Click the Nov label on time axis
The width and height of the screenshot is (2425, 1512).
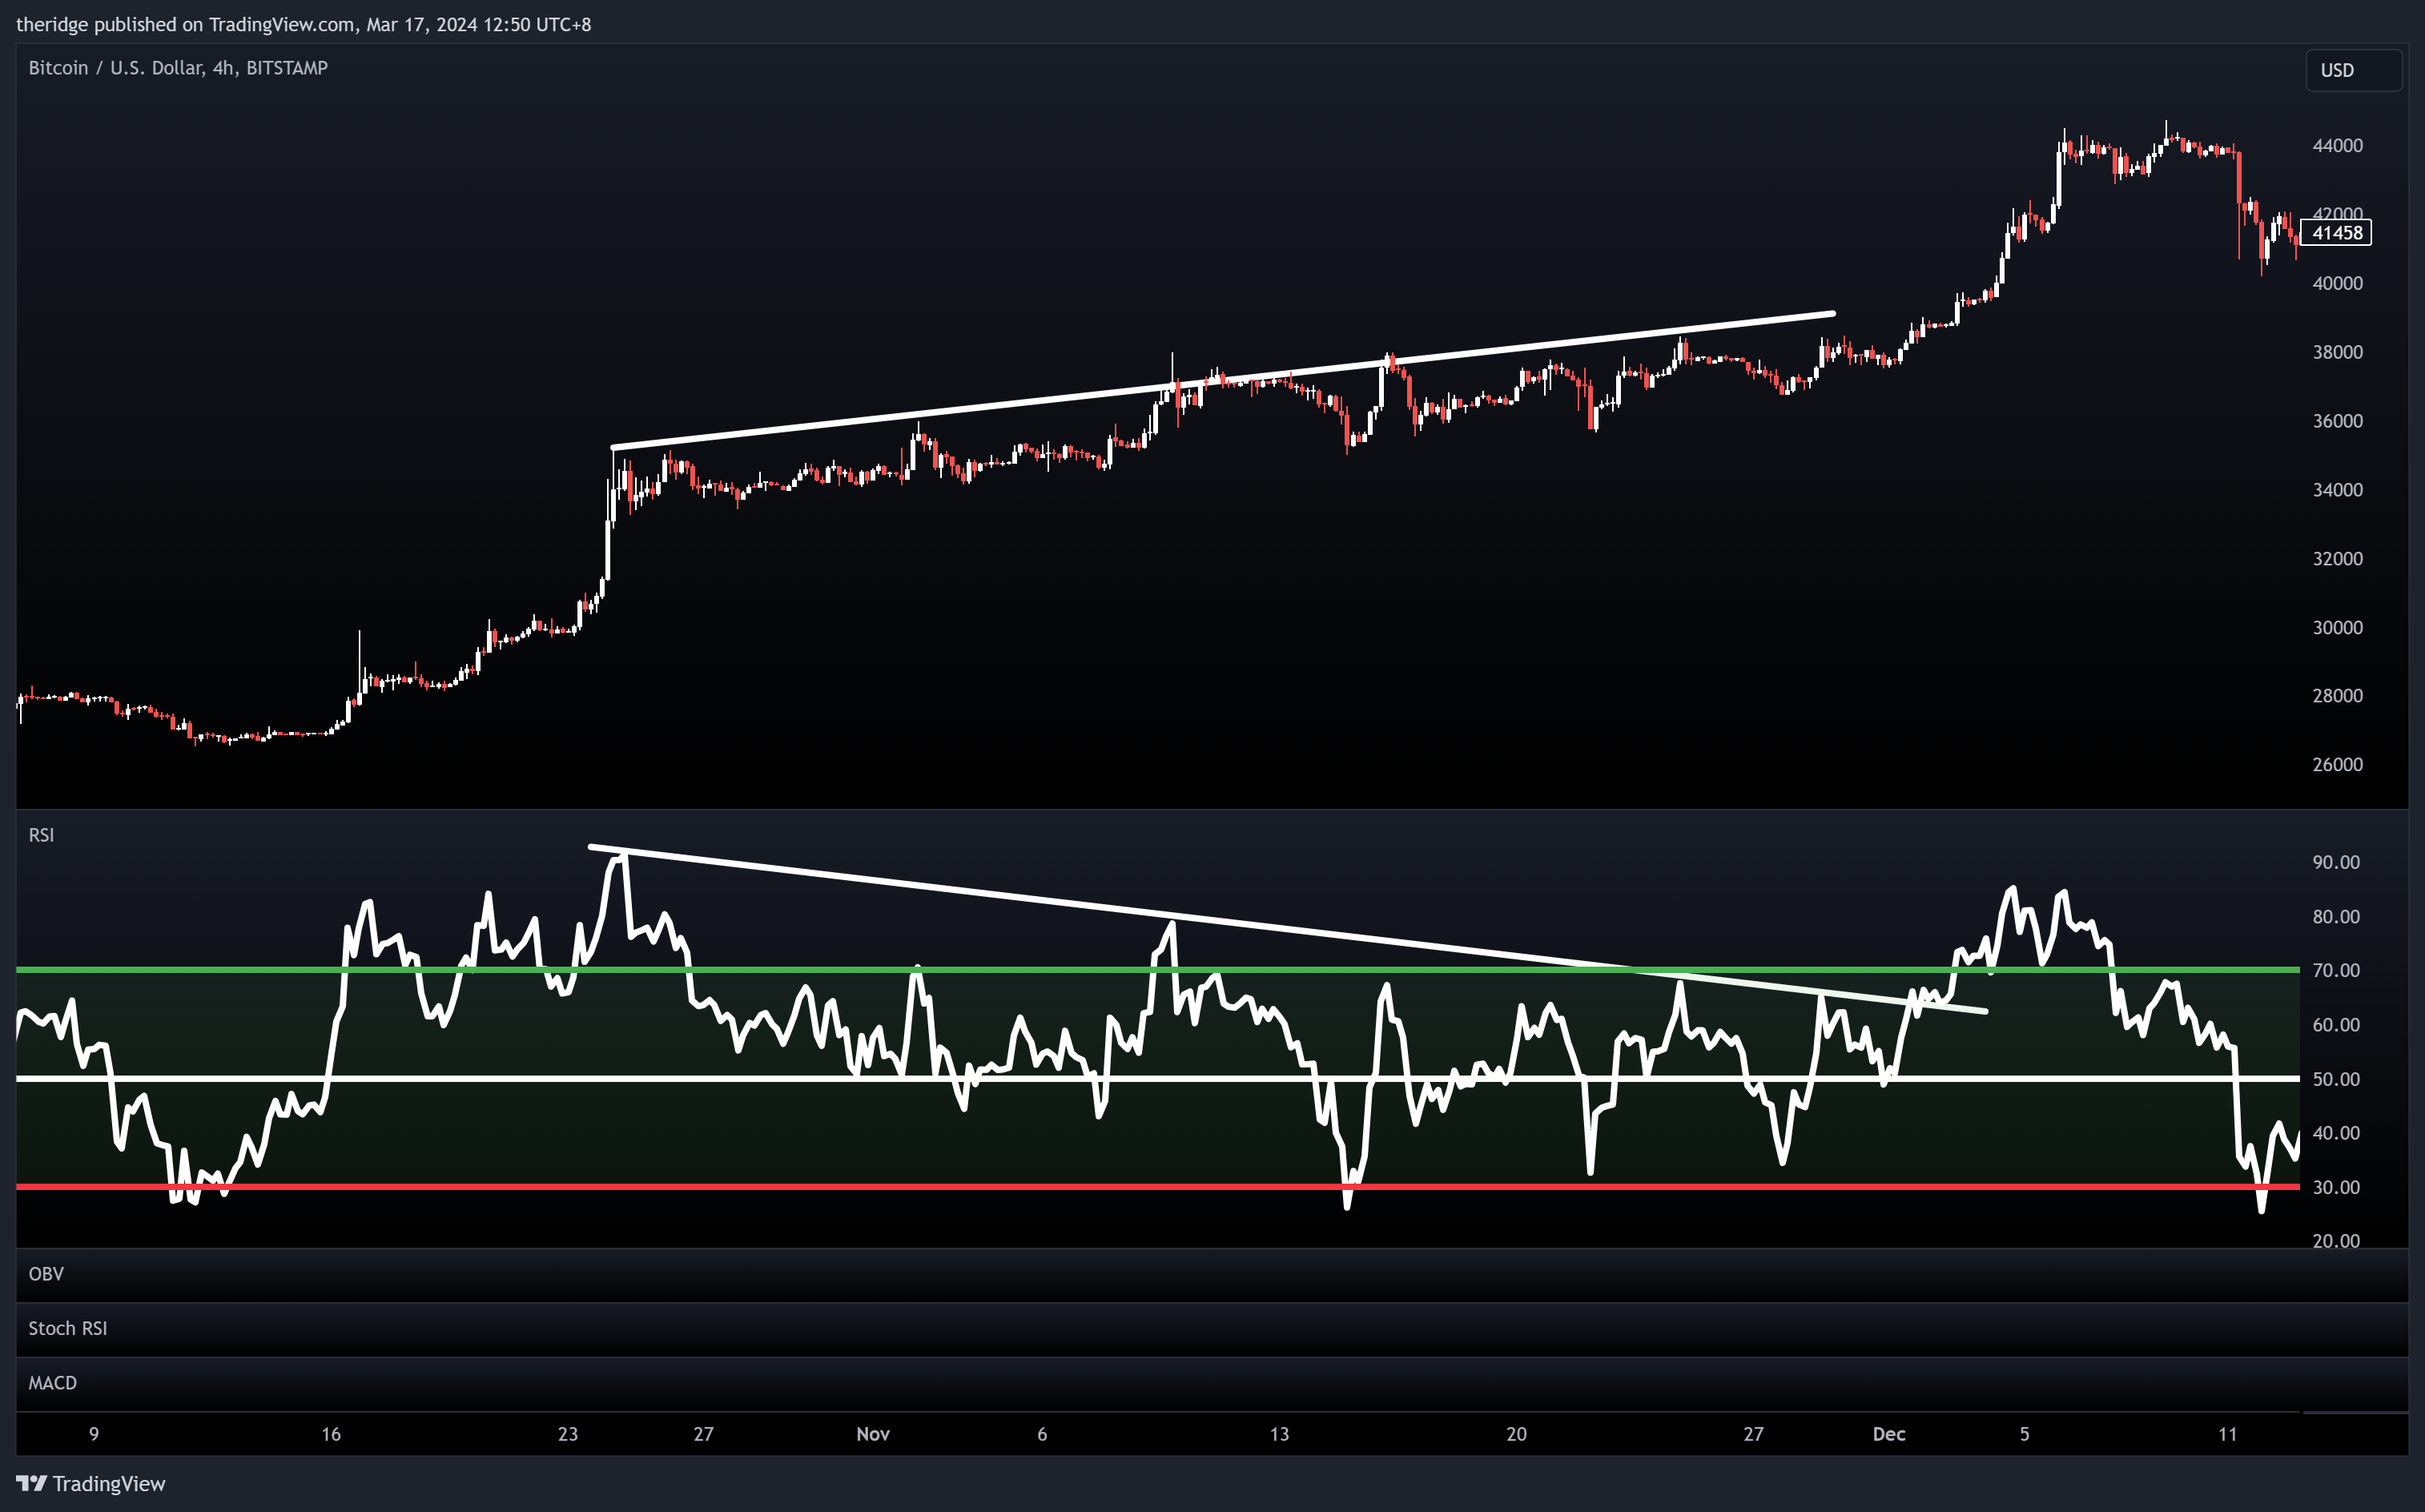[x=873, y=1434]
